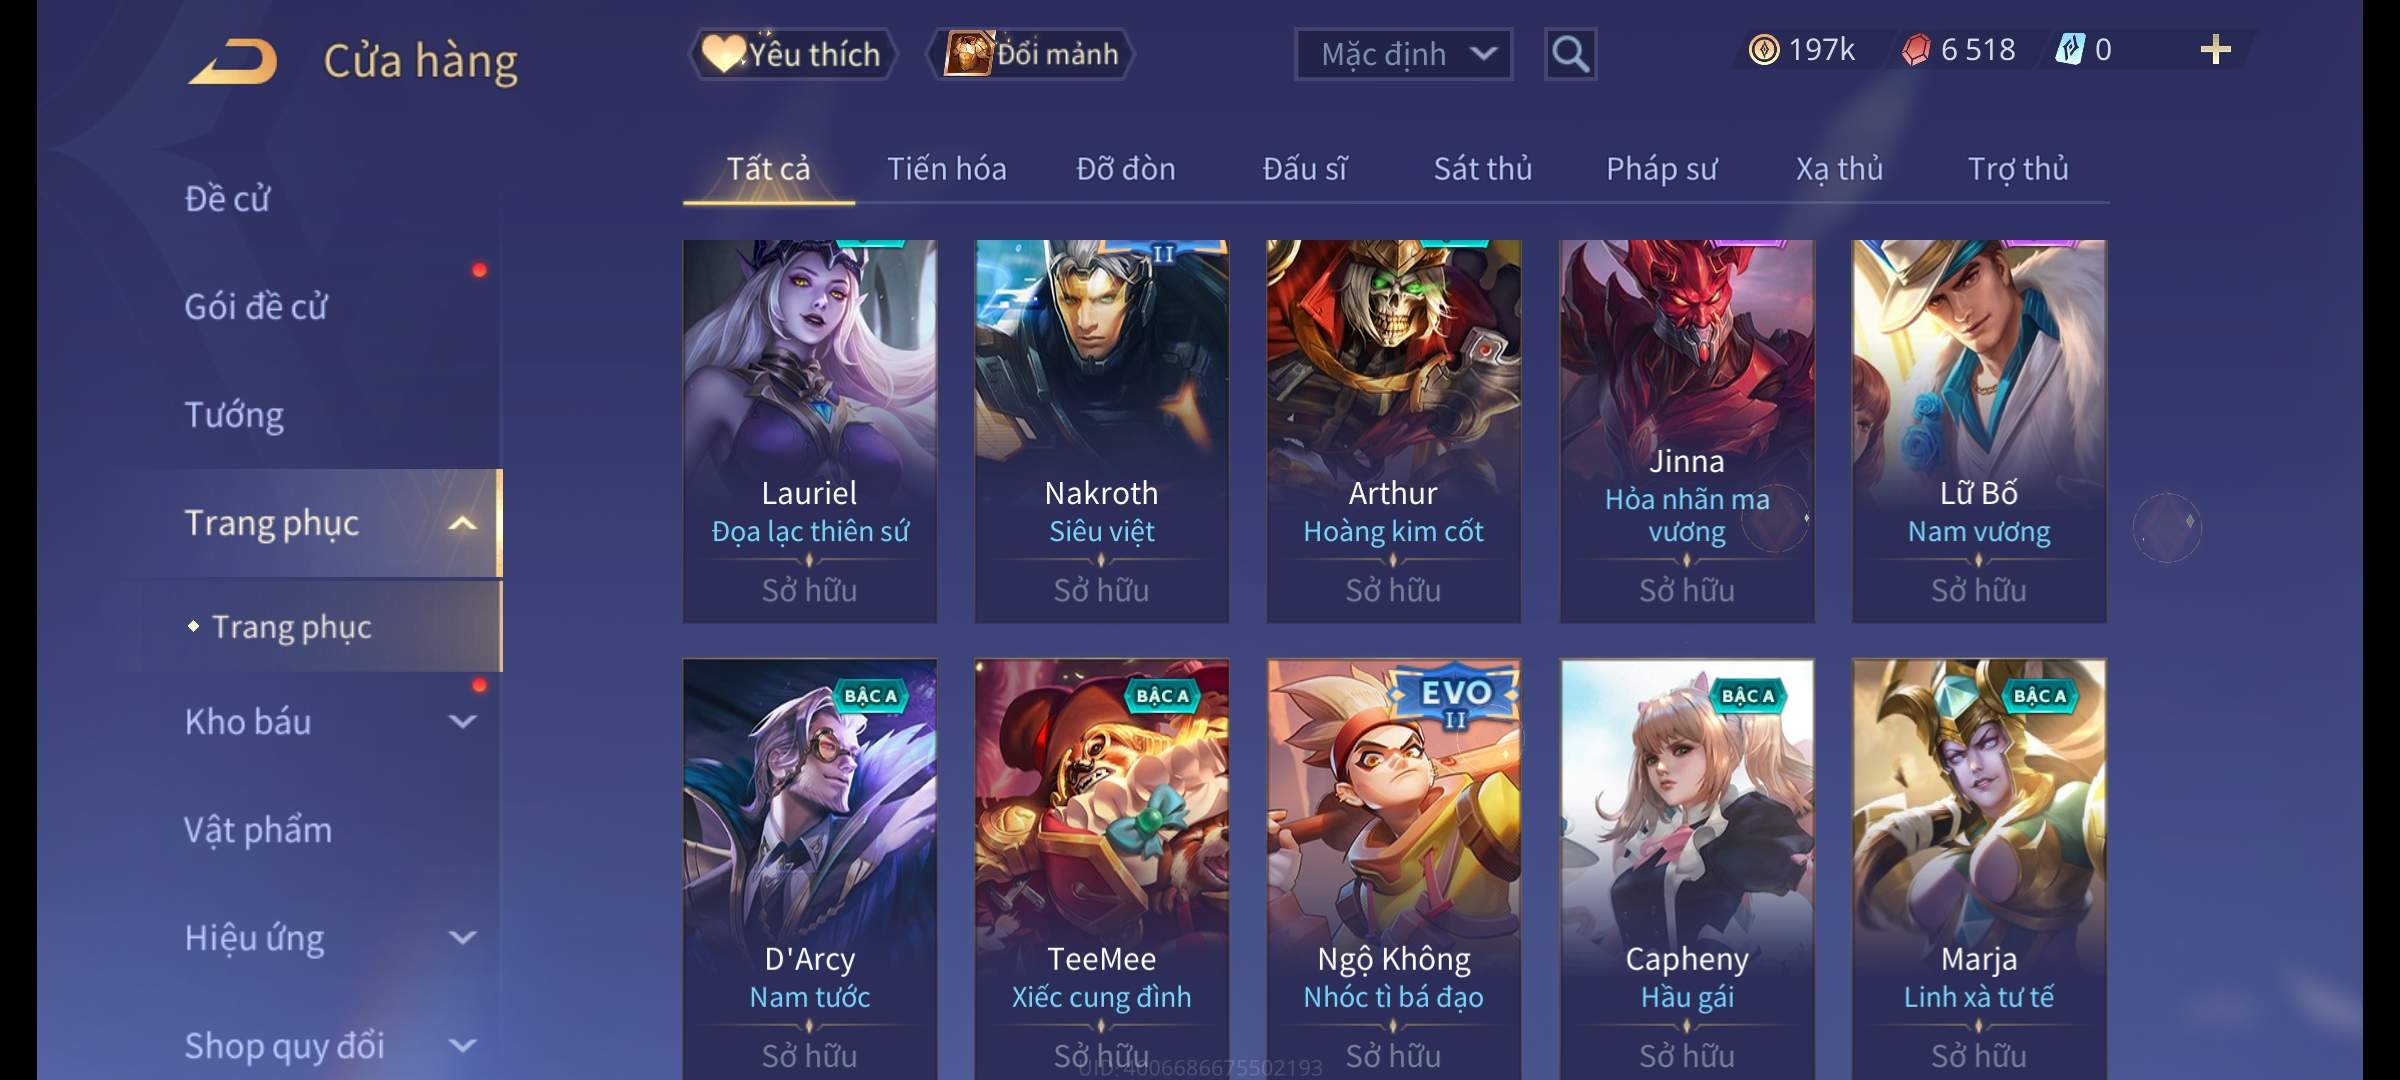
Task: Open Yêu thích favorites heart button
Action: (793, 54)
